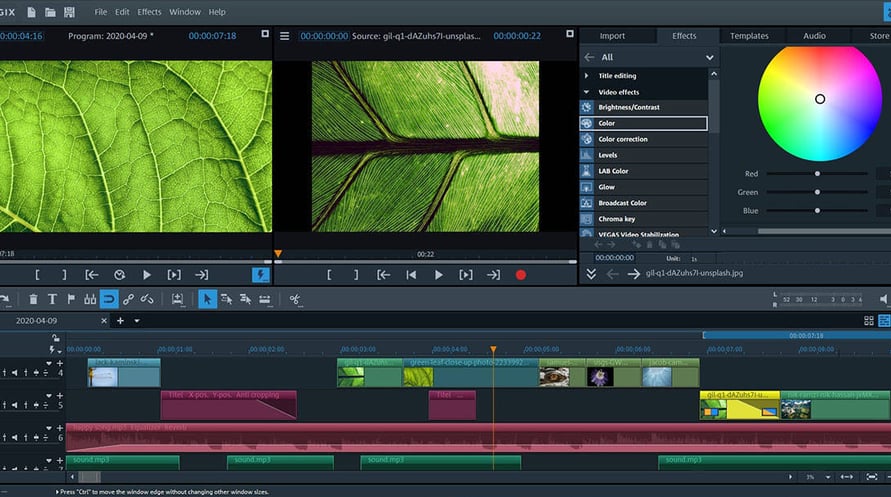This screenshot has height=497, width=891.
Task: Select the LAB Color effect
Action: coord(644,171)
